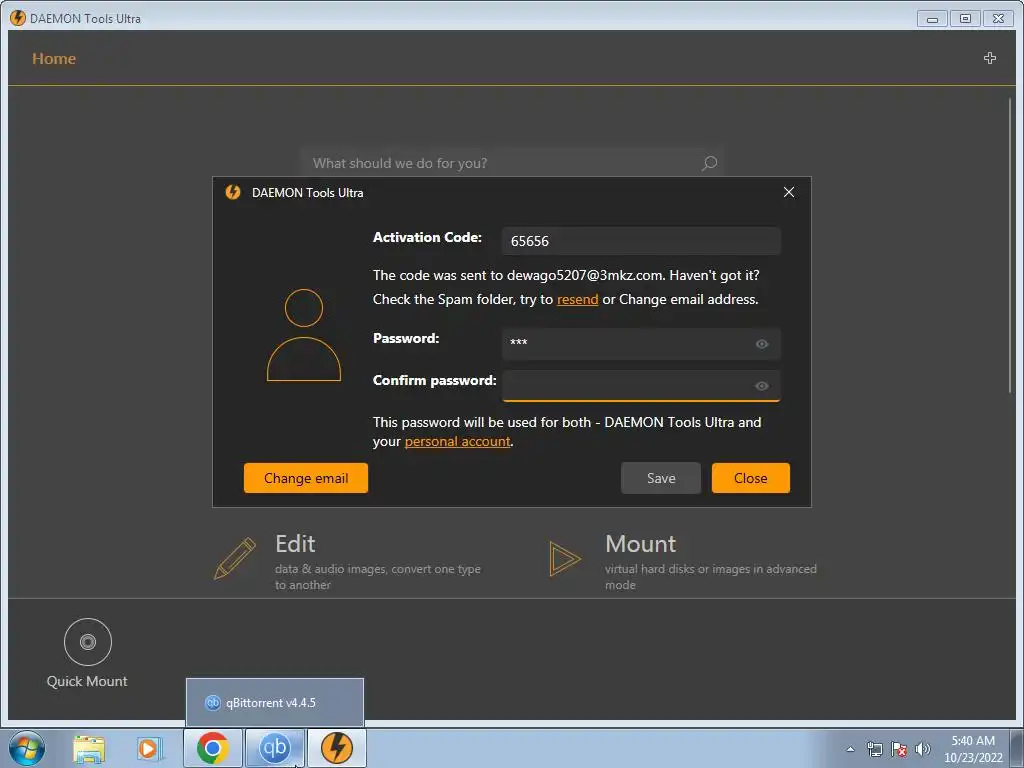The width and height of the screenshot is (1024, 768).
Task: Maximize the DAEMON Tools Ultra window
Action: click(965, 18)
